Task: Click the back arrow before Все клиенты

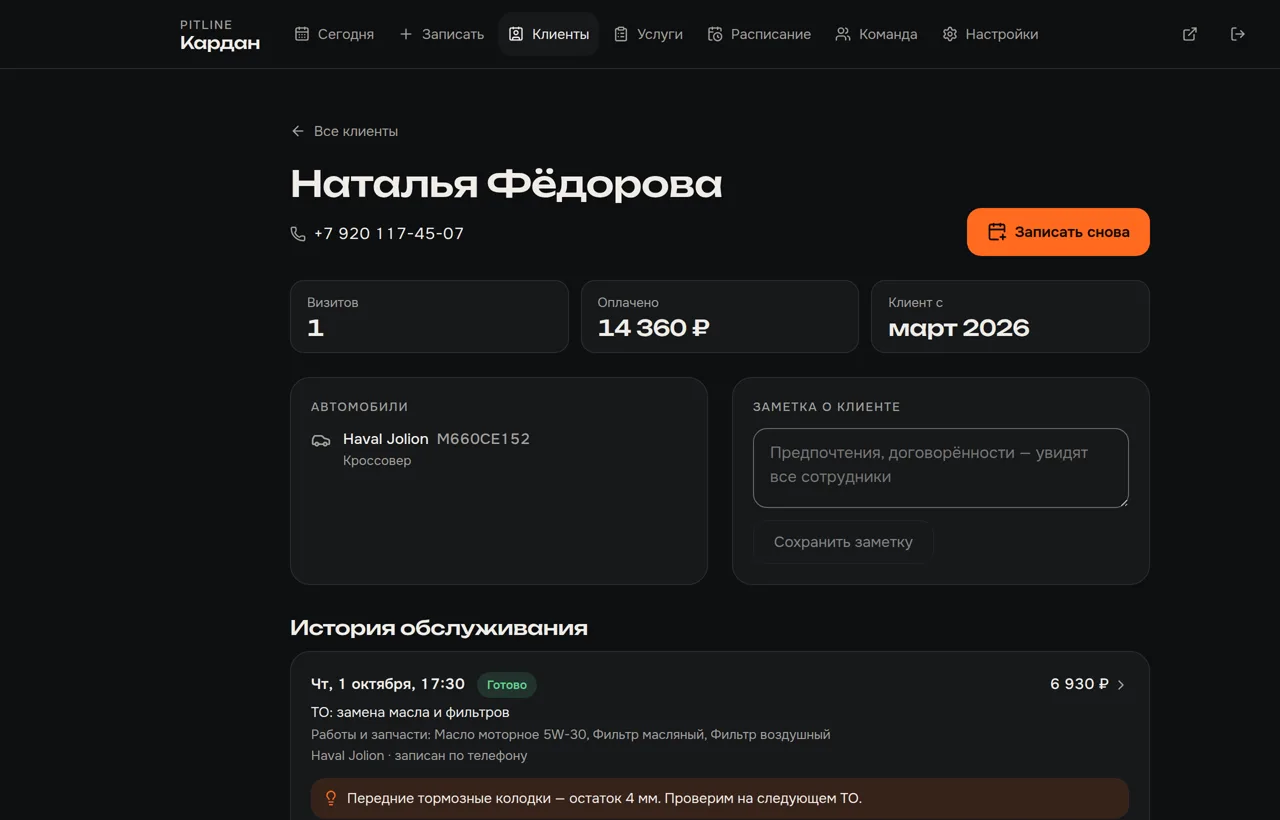Action: click(297, 131)
